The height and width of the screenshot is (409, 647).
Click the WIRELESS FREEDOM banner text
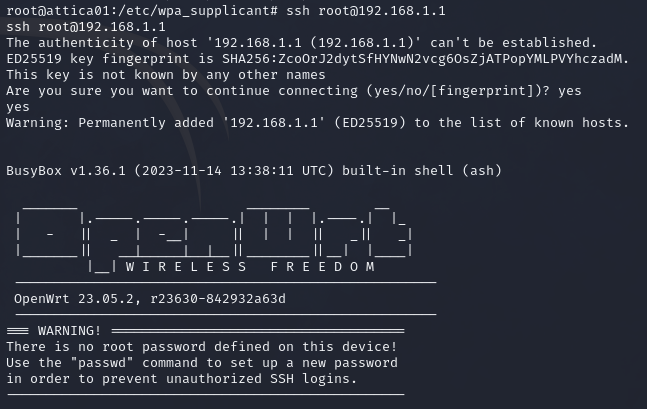pyautogui.click(x=250, y=267)
